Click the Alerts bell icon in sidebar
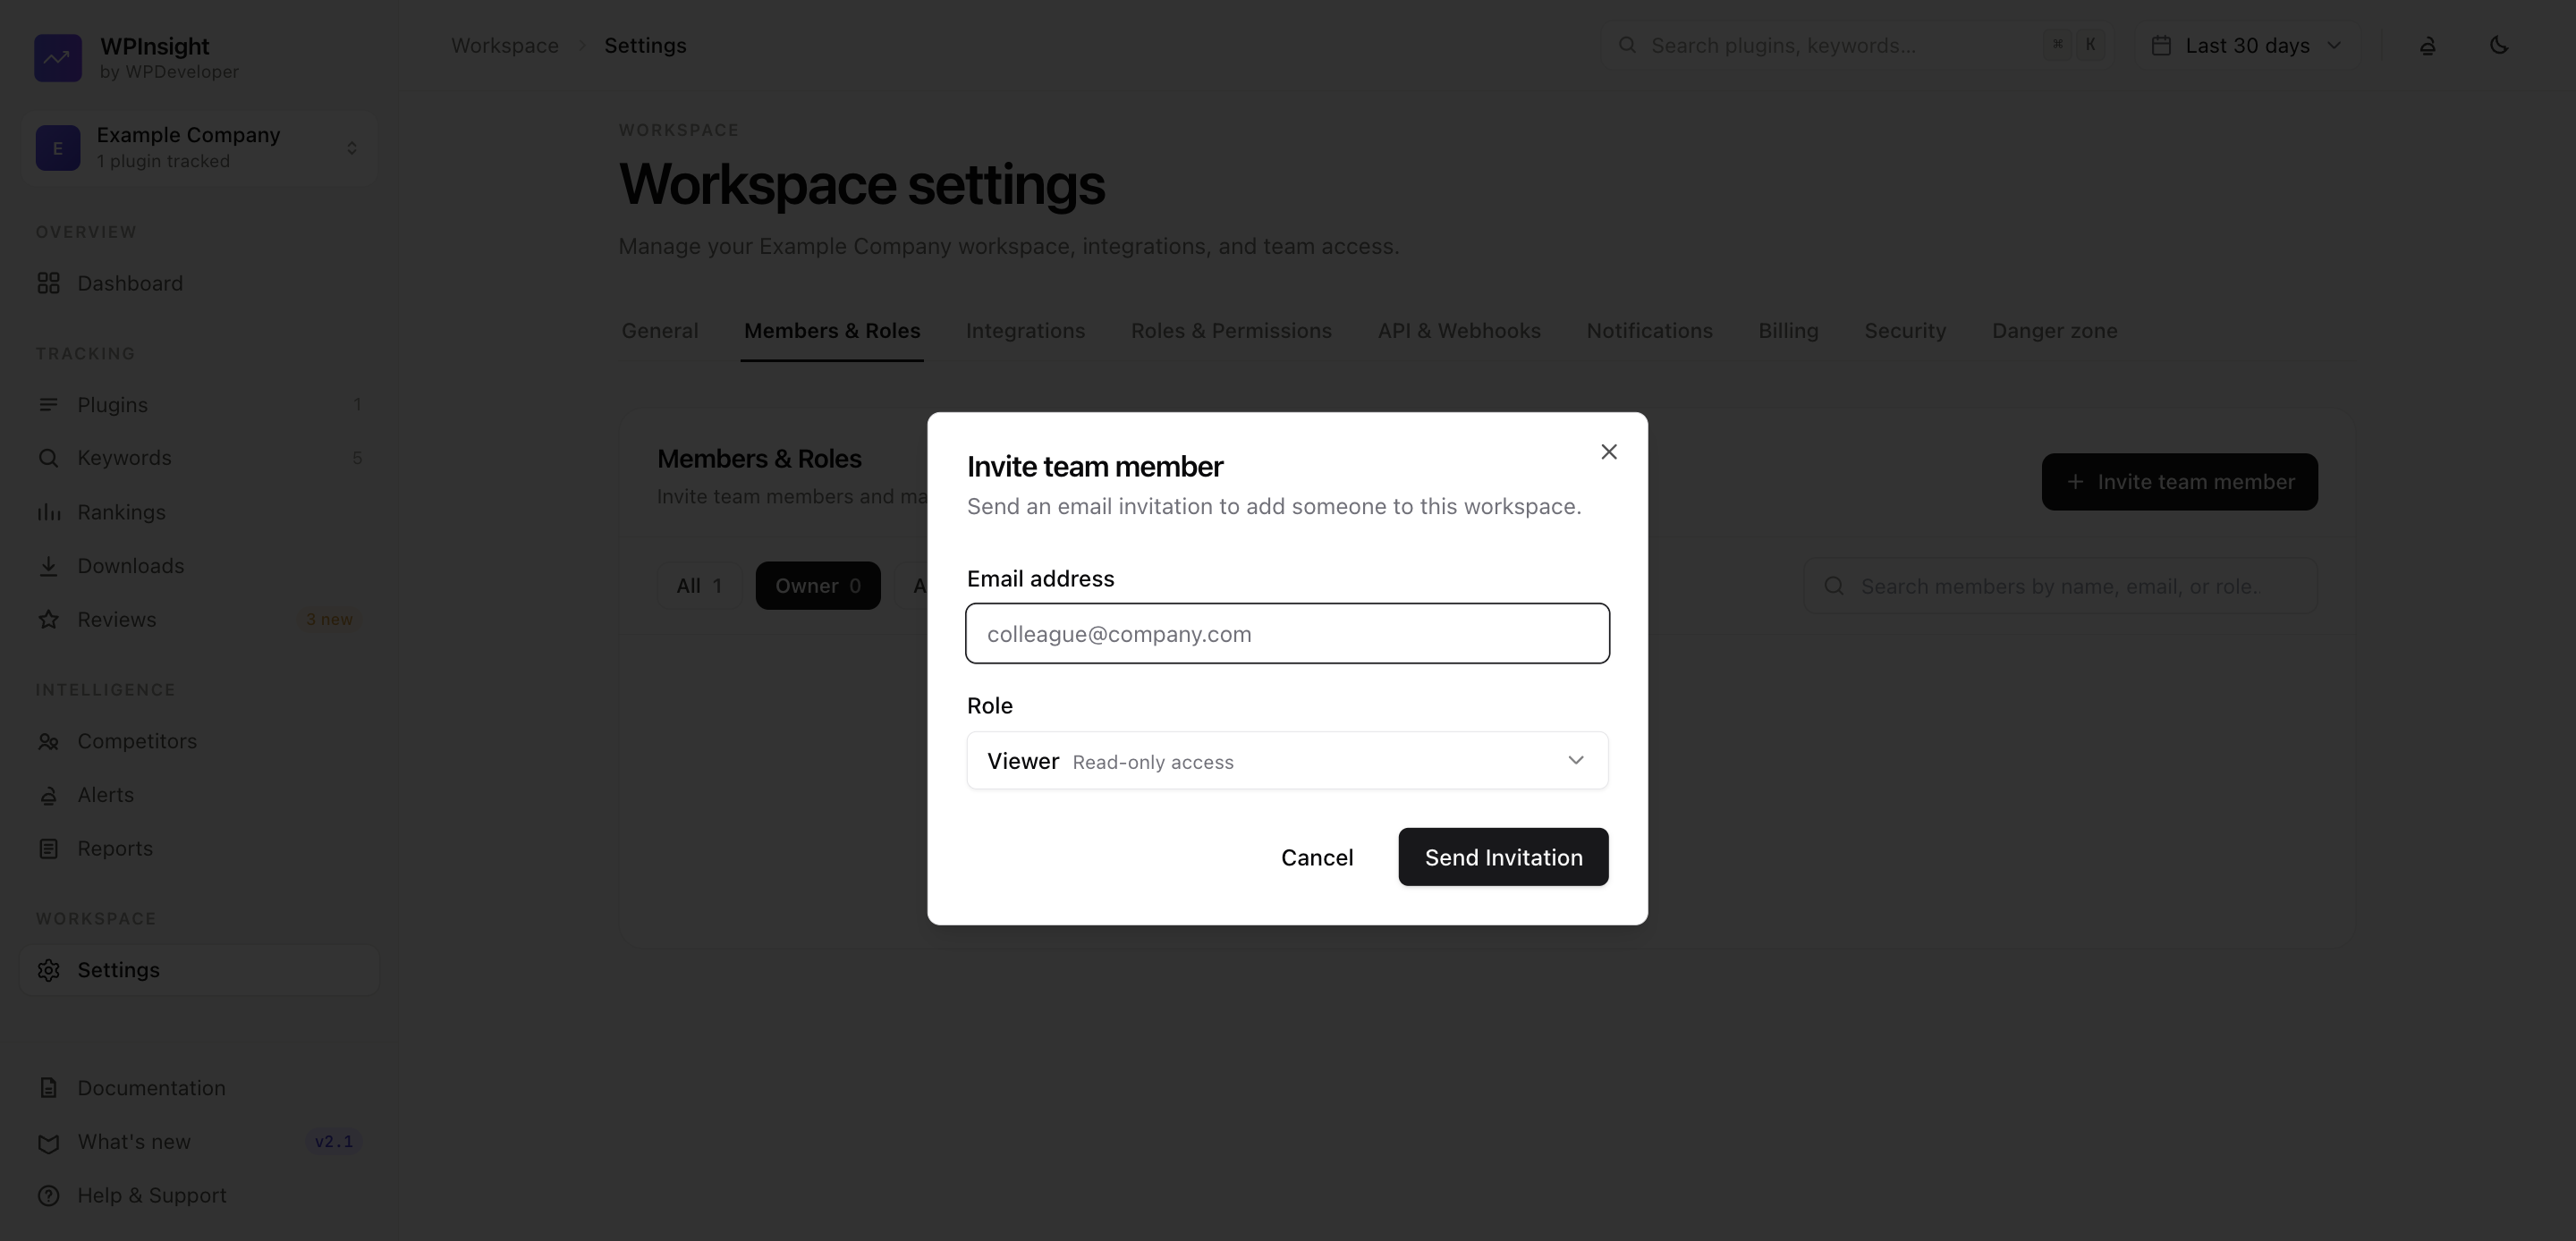 point(48,795)
